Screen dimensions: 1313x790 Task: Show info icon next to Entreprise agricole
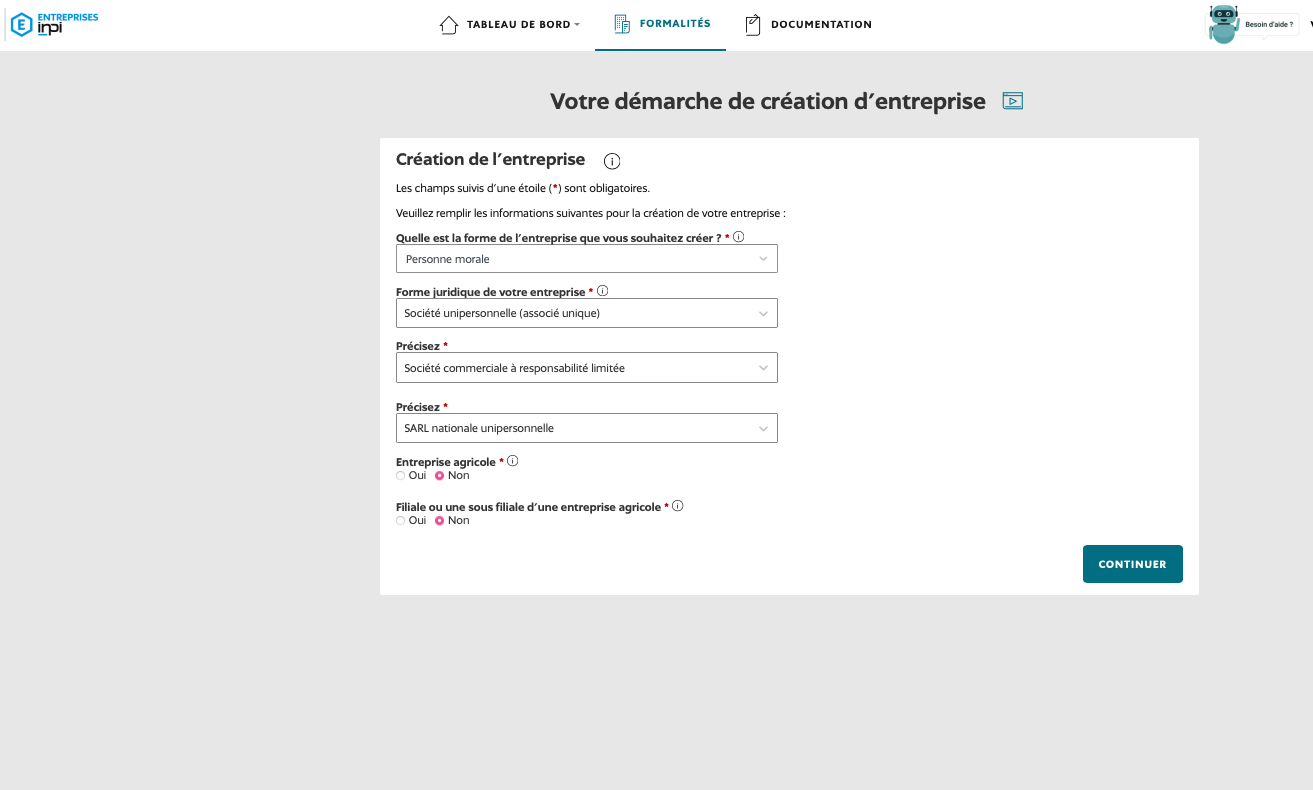point(513,461)
